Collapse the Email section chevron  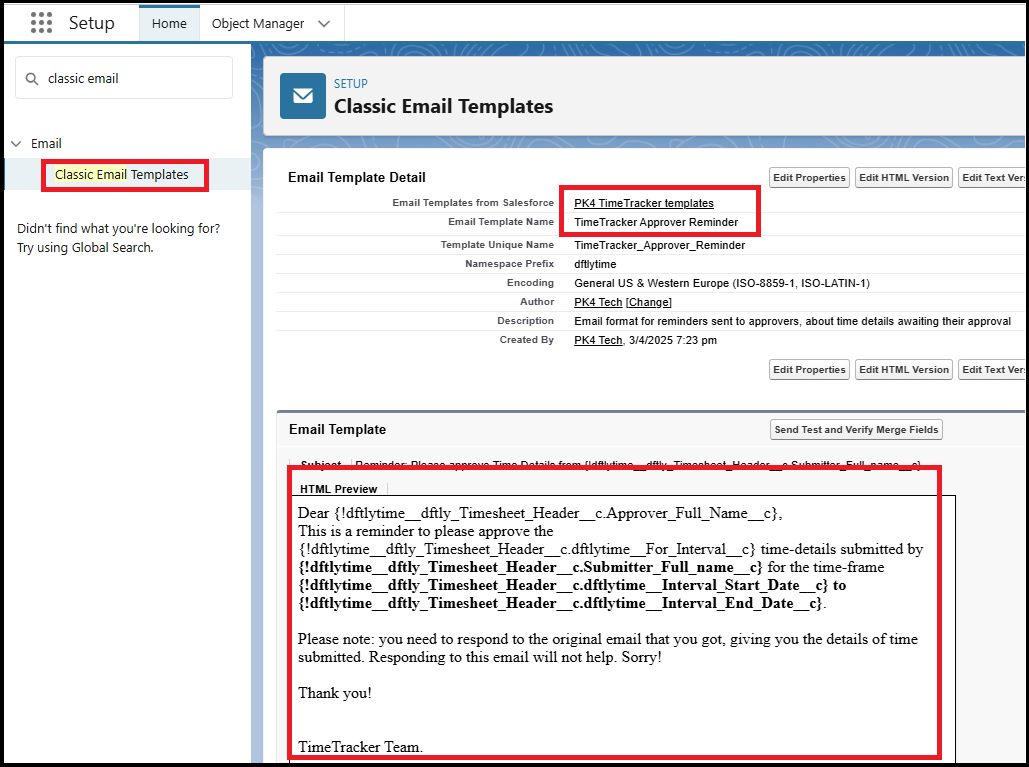[x=16, y=144]
